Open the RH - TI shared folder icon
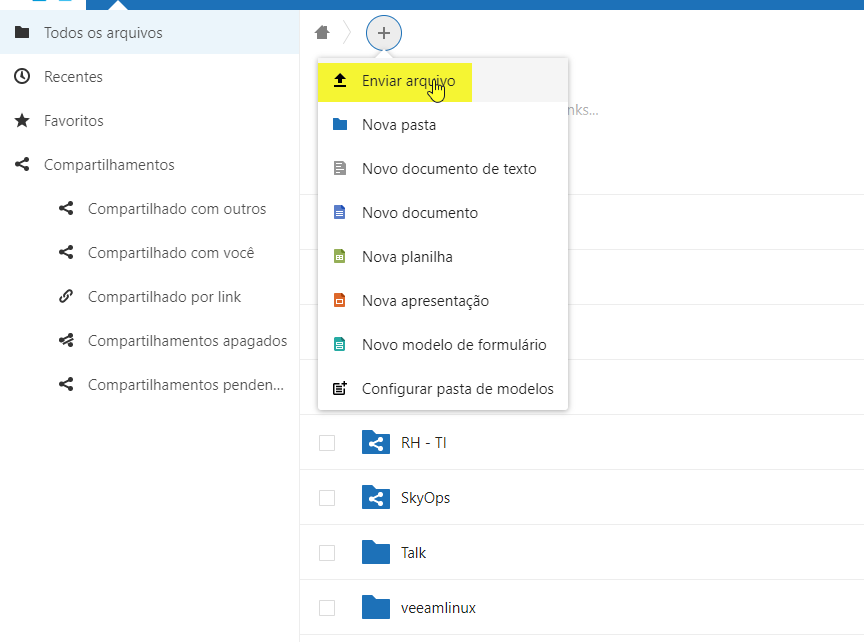This screenshot has width=864, height=642. 376,442
